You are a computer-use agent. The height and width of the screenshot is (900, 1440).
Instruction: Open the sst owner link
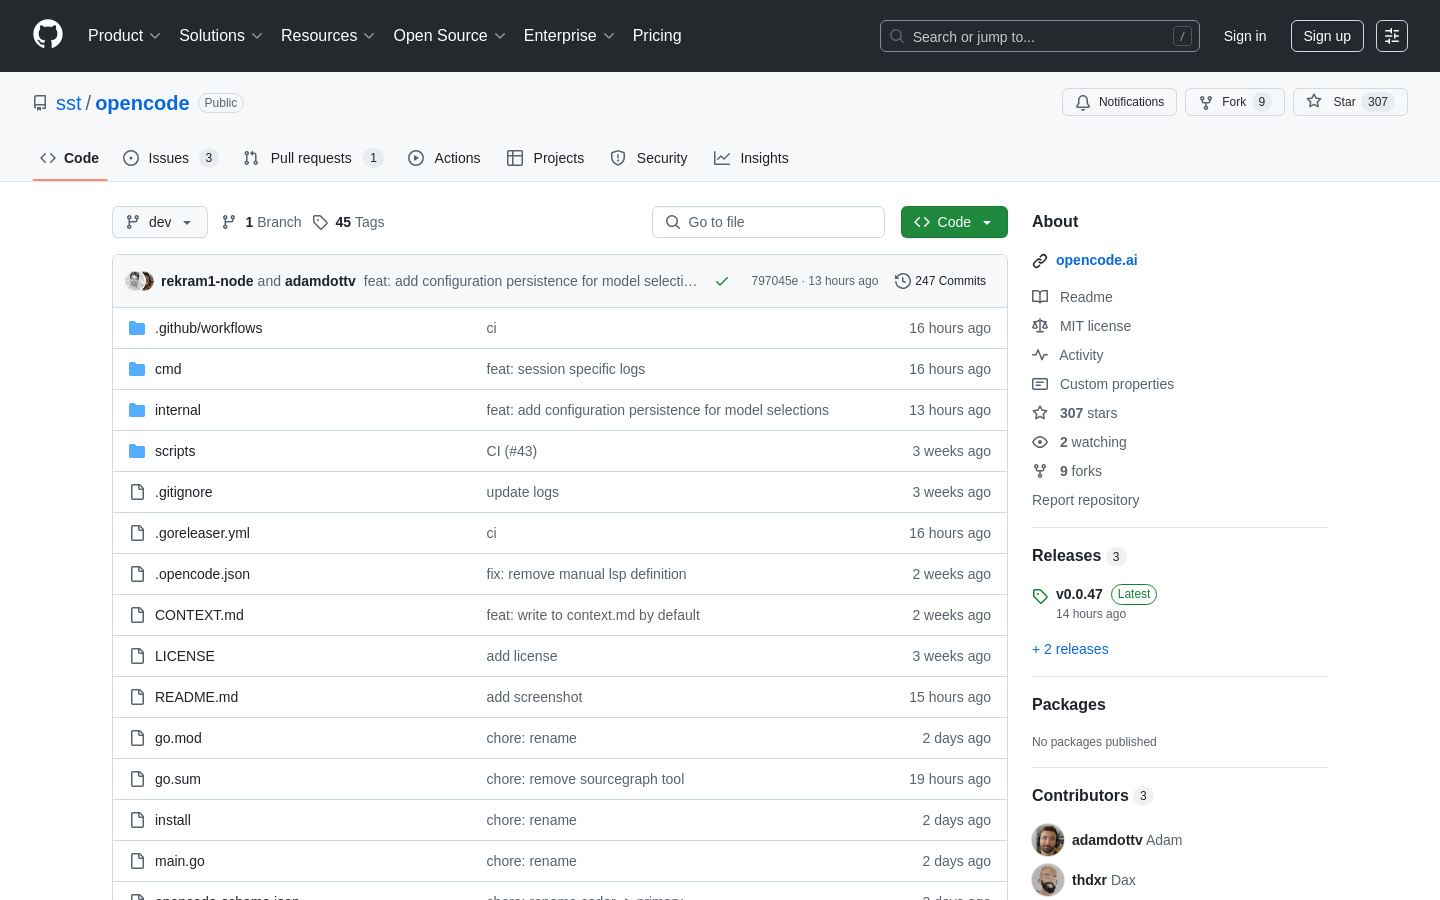69,103
